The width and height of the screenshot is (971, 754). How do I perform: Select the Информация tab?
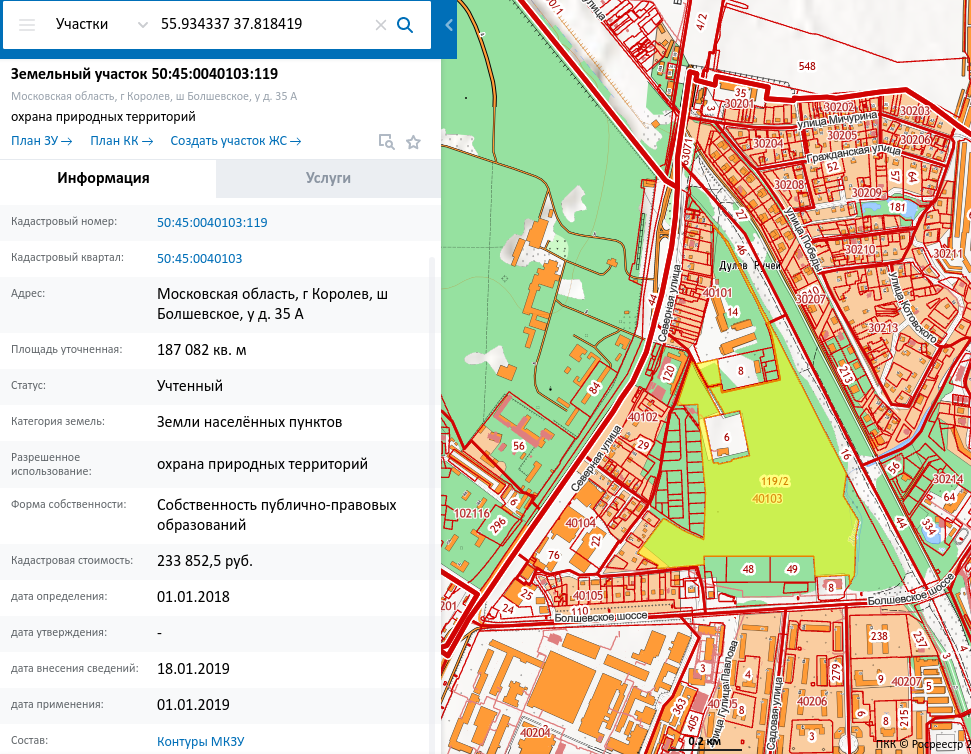point(103,178)
